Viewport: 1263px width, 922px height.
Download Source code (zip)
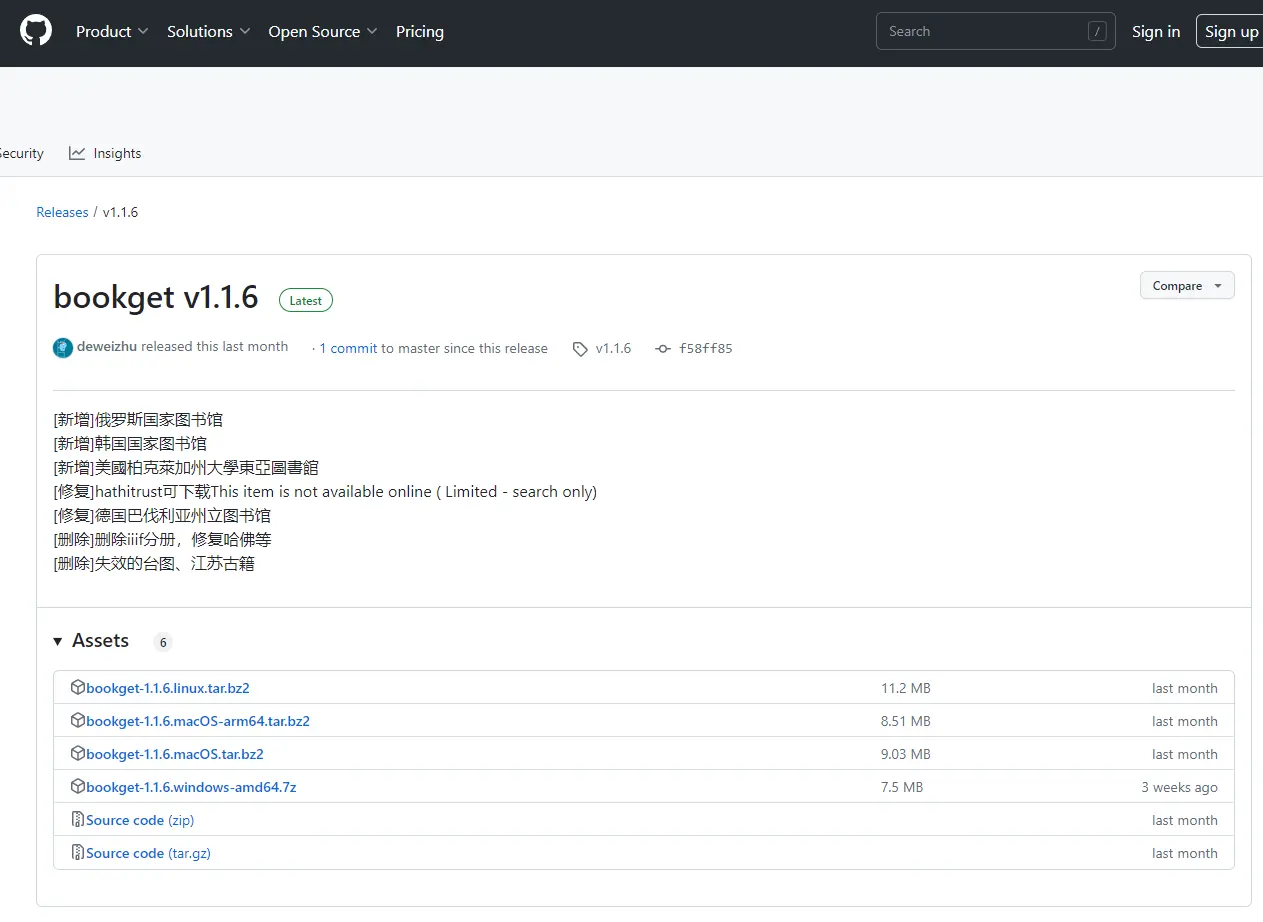(140, 820)
